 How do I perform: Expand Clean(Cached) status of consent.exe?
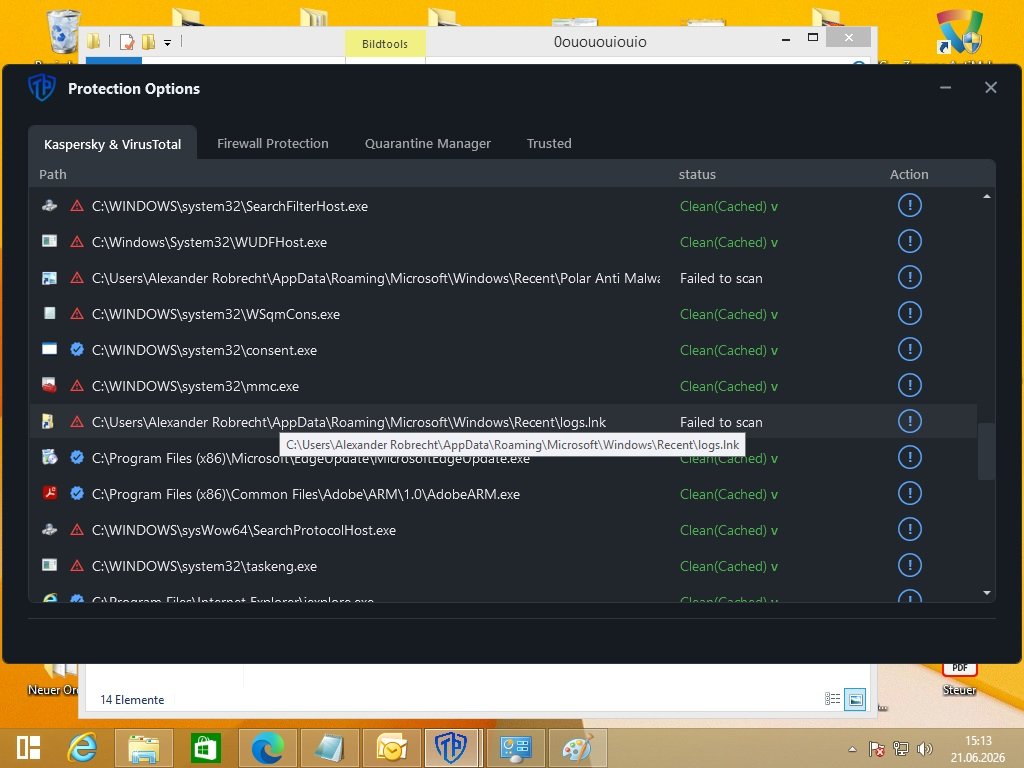point(728,349)
